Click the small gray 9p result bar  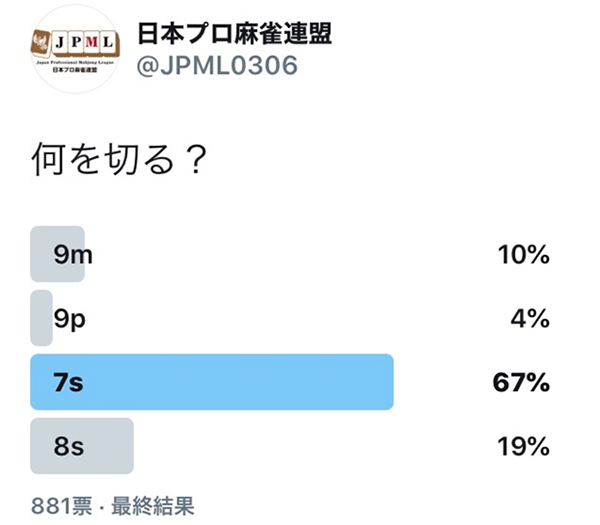[x=41, y=318]
